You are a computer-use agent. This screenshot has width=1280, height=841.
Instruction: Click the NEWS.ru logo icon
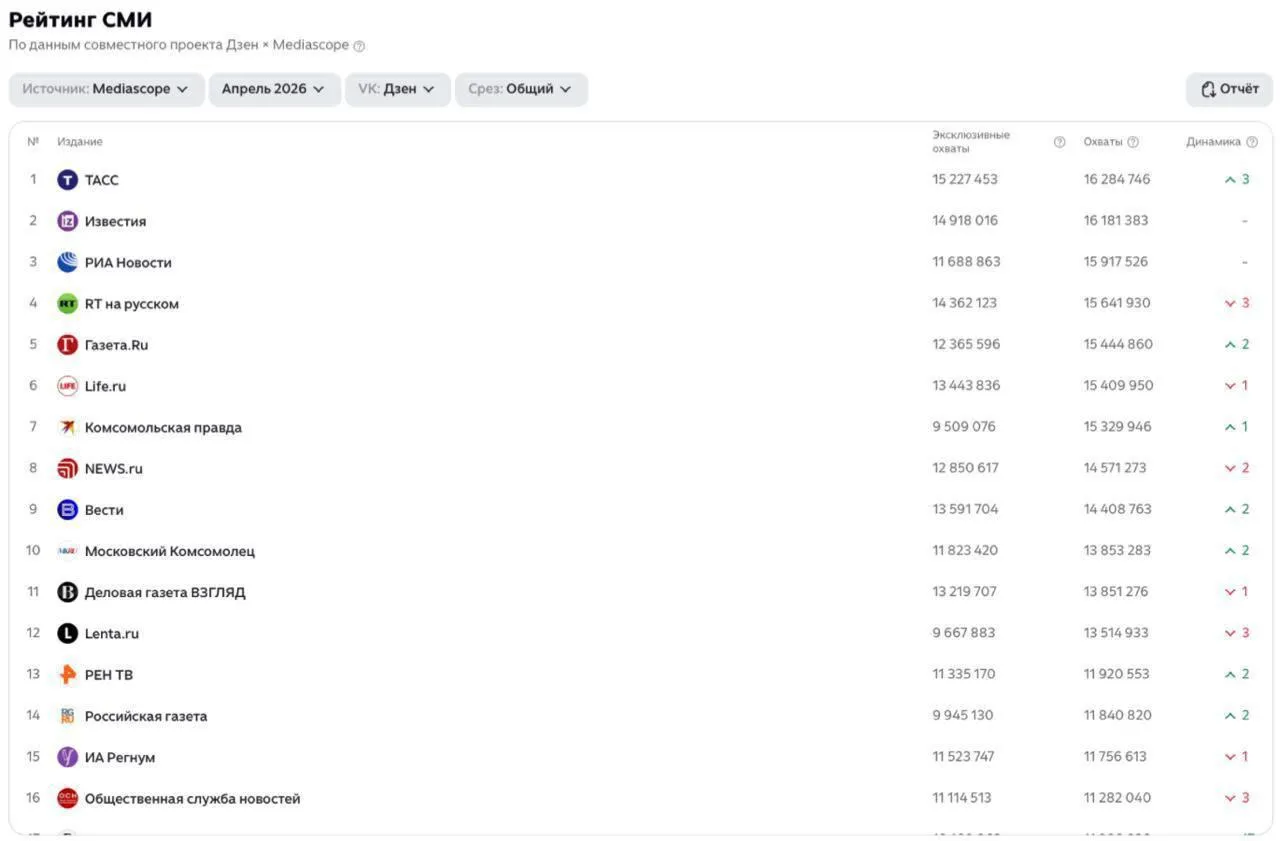tap(67, 469)
